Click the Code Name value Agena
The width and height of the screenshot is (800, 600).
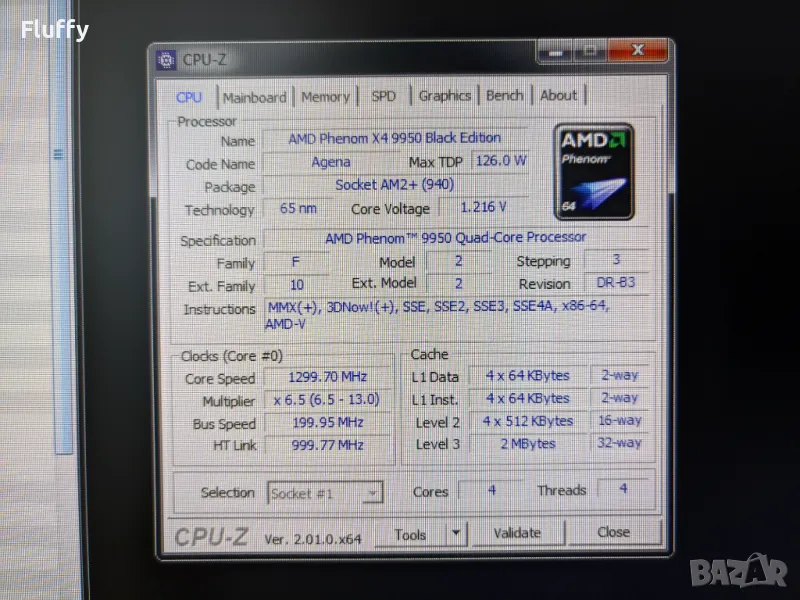click(331, 162)
